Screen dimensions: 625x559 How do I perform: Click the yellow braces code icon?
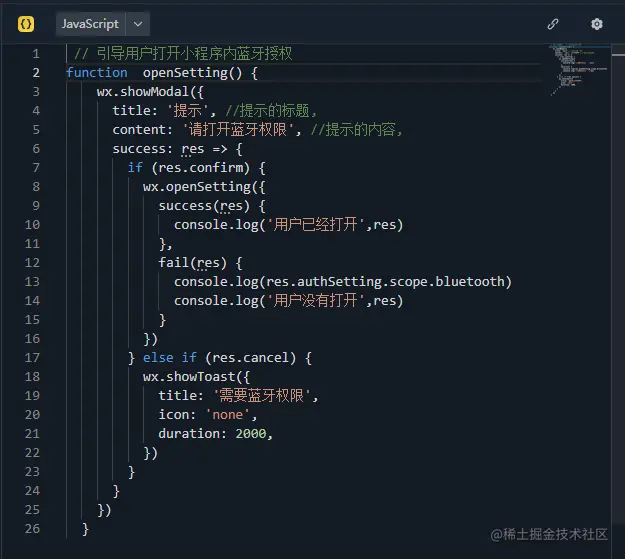coord(26,24)
